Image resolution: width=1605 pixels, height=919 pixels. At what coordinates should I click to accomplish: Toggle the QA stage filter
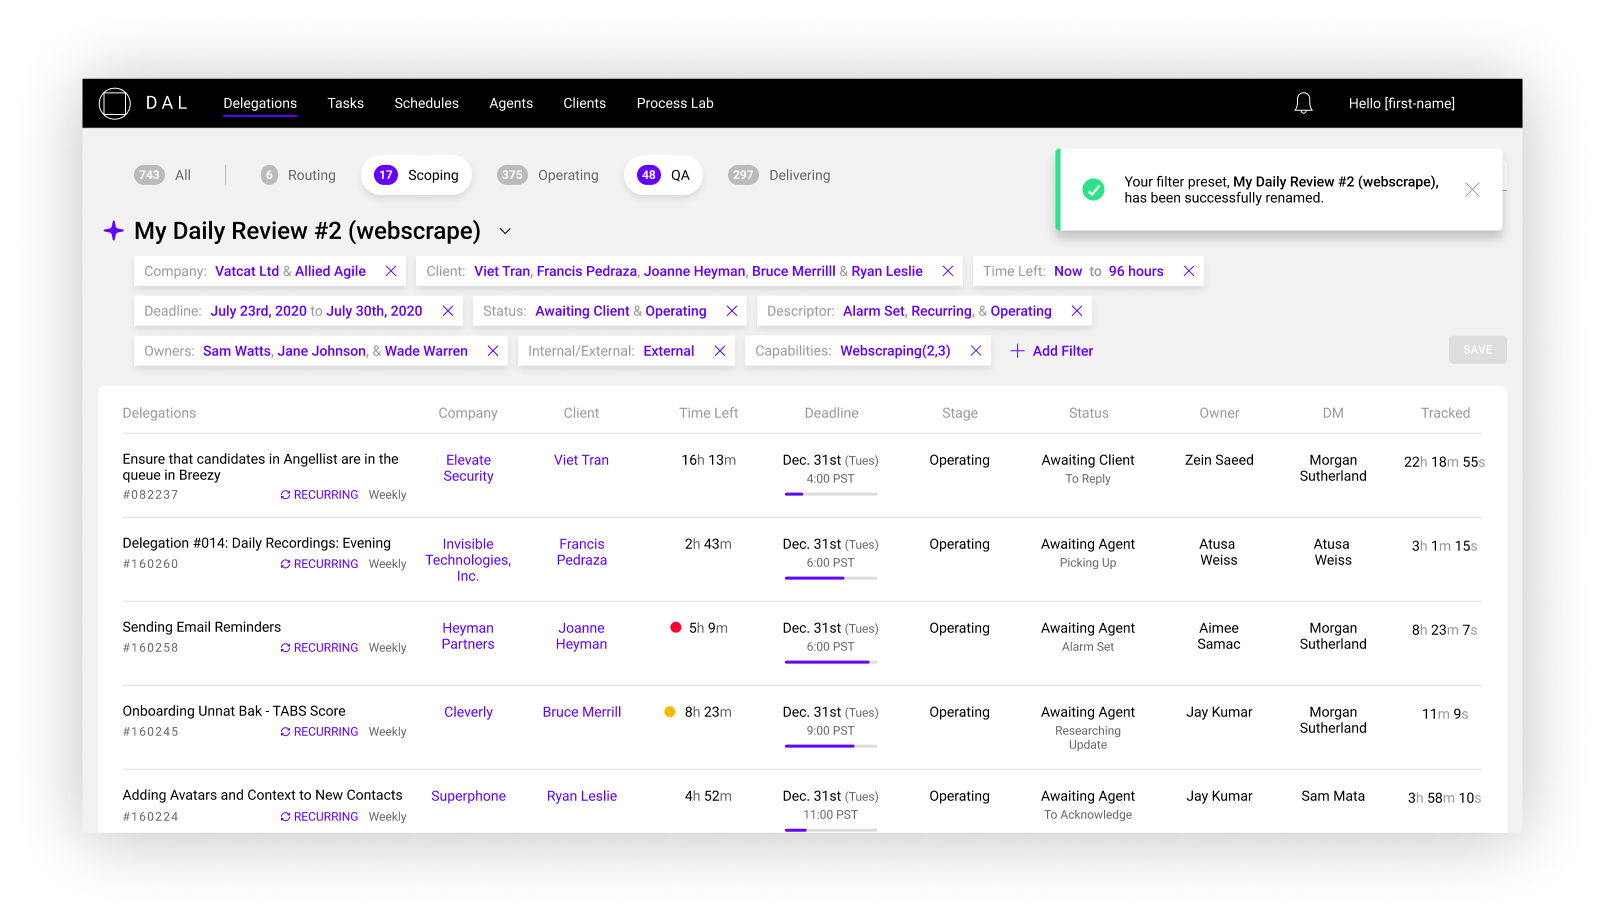(x=663, y=175)
